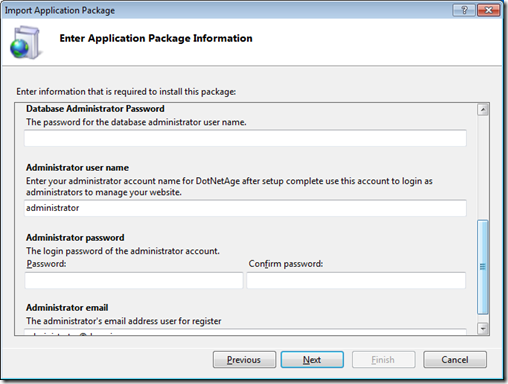Click the 'Administrator user name' heading

point(77,167)
